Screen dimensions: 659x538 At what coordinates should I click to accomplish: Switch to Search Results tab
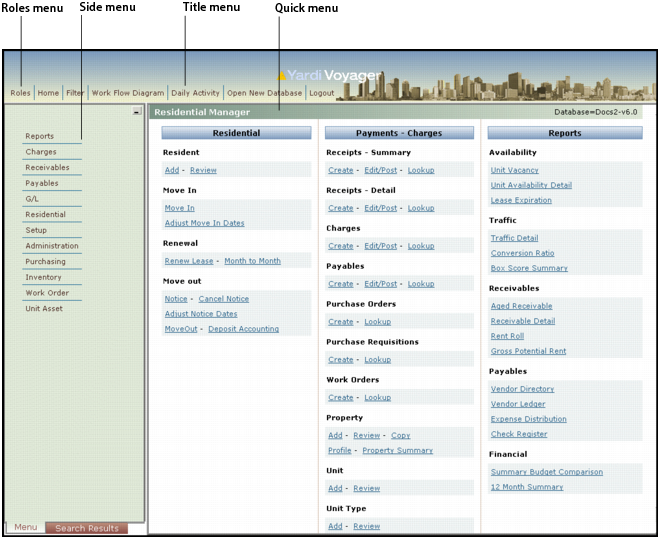(x=86, y=528)
